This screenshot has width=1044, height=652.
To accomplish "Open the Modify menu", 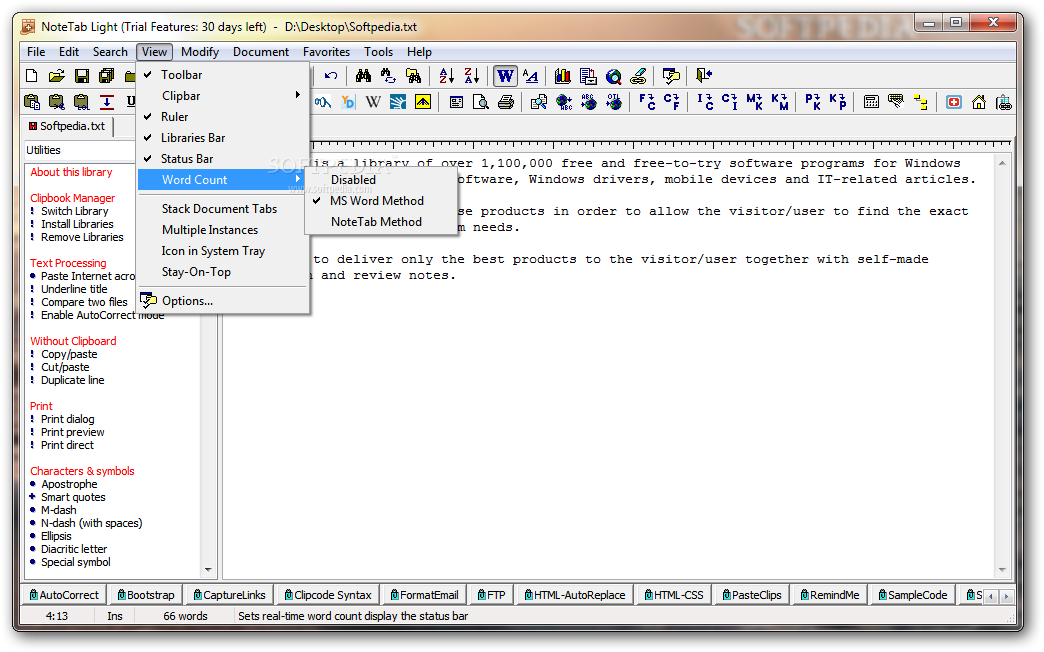I will pyautogui.click(x=200, y=52).
